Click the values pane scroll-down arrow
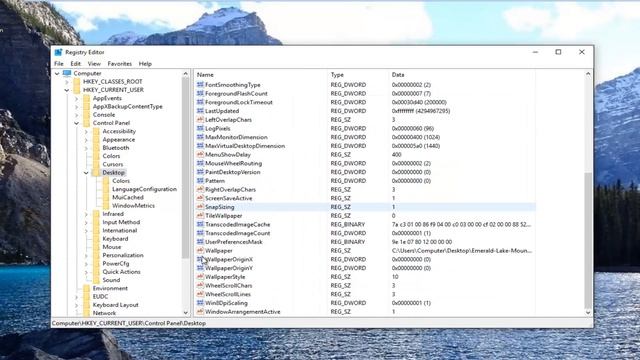The image size is (640, 360). point(588,312)
